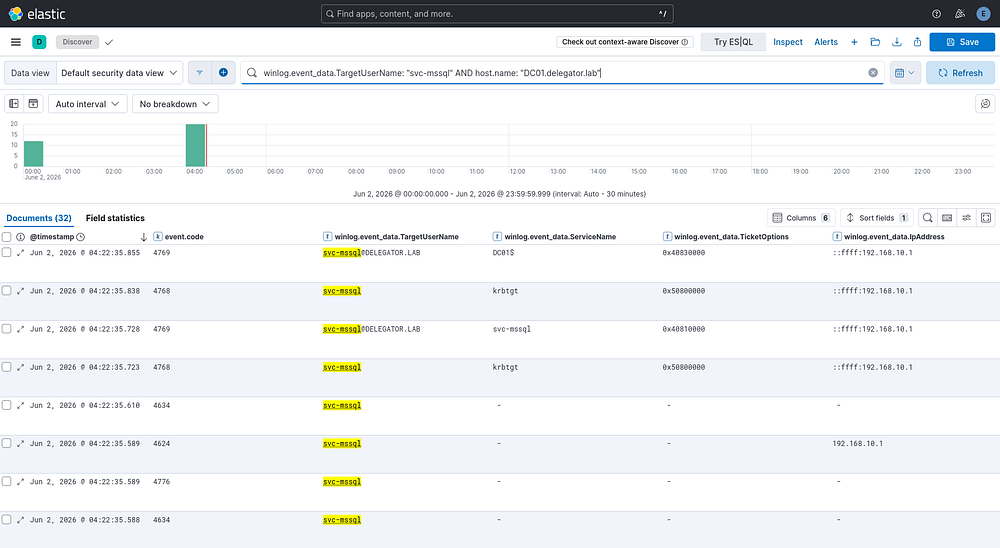Viewport: 1000px width, 548px height.
Task: Open the filter options menu icon
Action: click(x=200, y=73)
